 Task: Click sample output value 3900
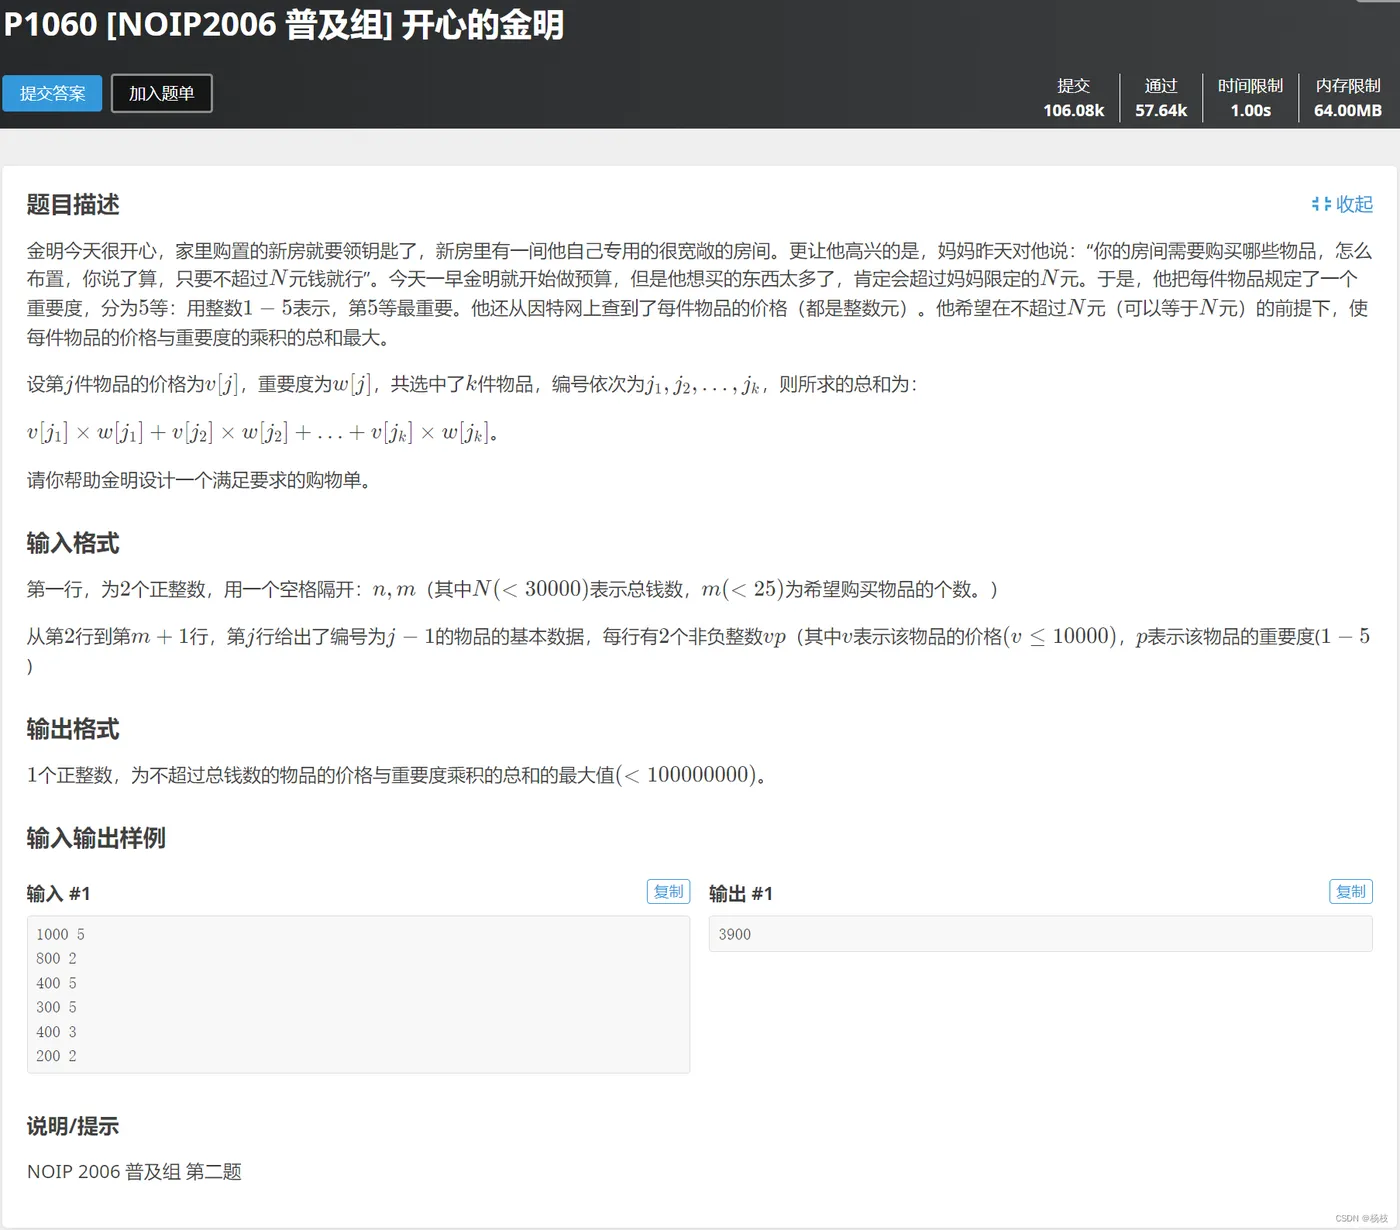click(734, 934)
